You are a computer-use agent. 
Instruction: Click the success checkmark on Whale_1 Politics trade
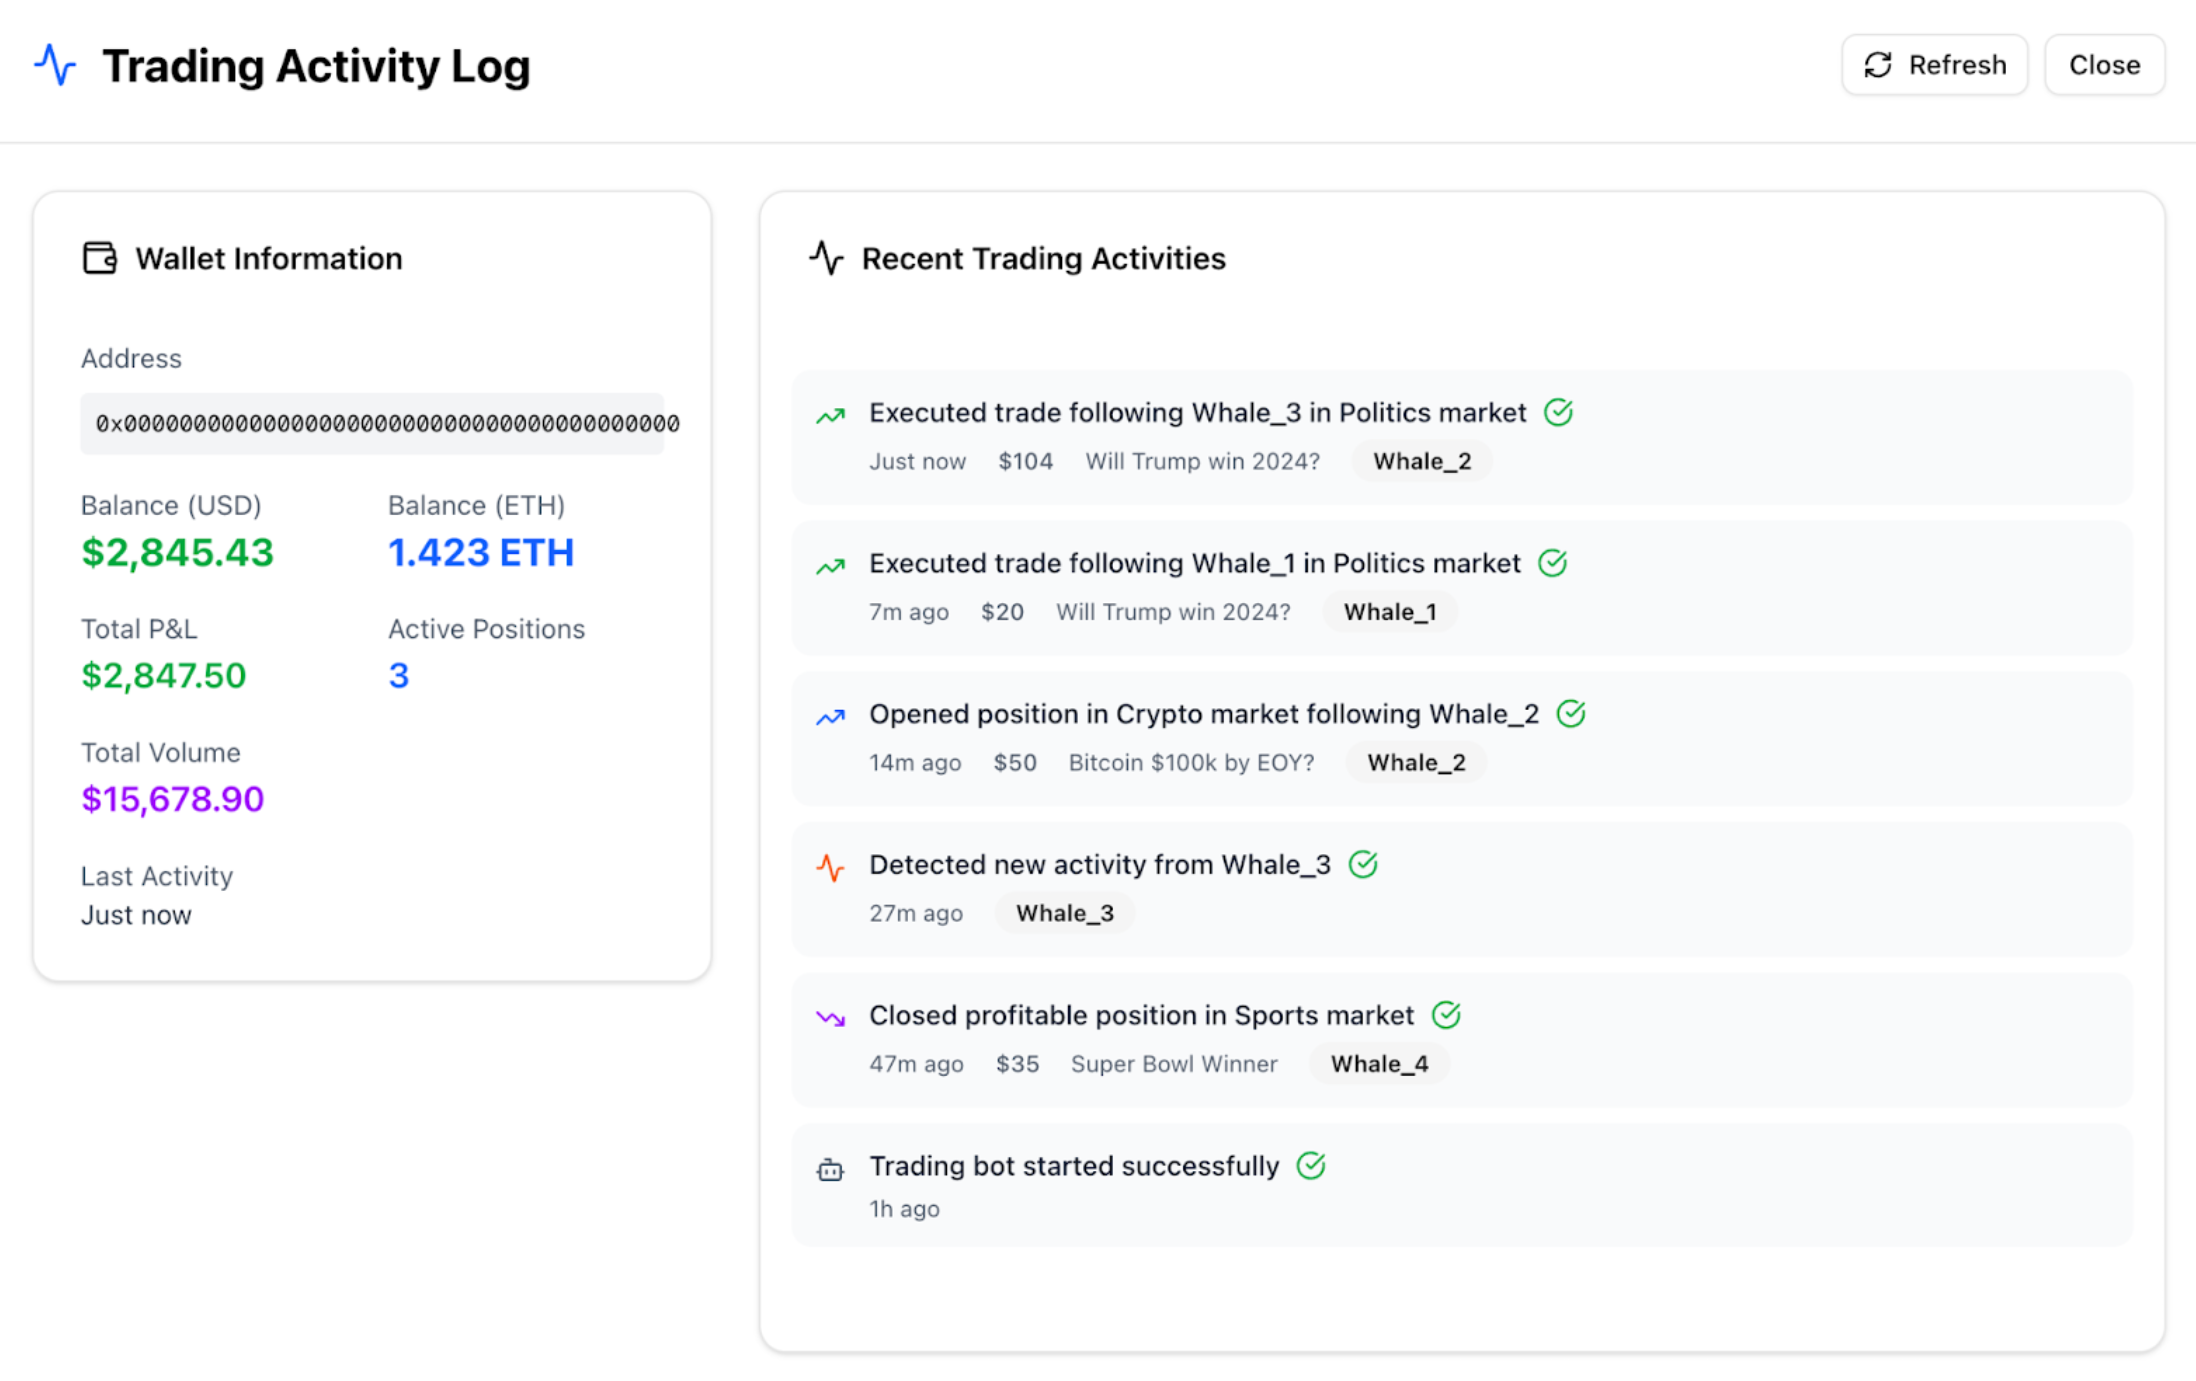(1552, 563)
